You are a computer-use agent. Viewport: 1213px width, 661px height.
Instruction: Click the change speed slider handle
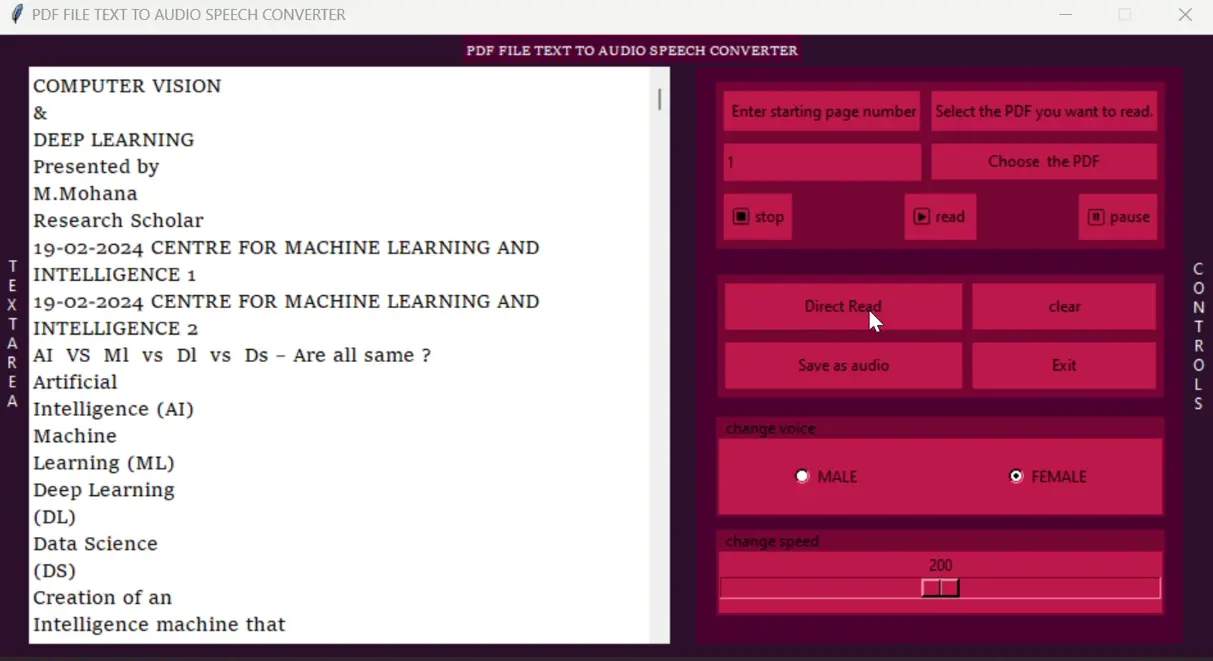click(940, 588)
